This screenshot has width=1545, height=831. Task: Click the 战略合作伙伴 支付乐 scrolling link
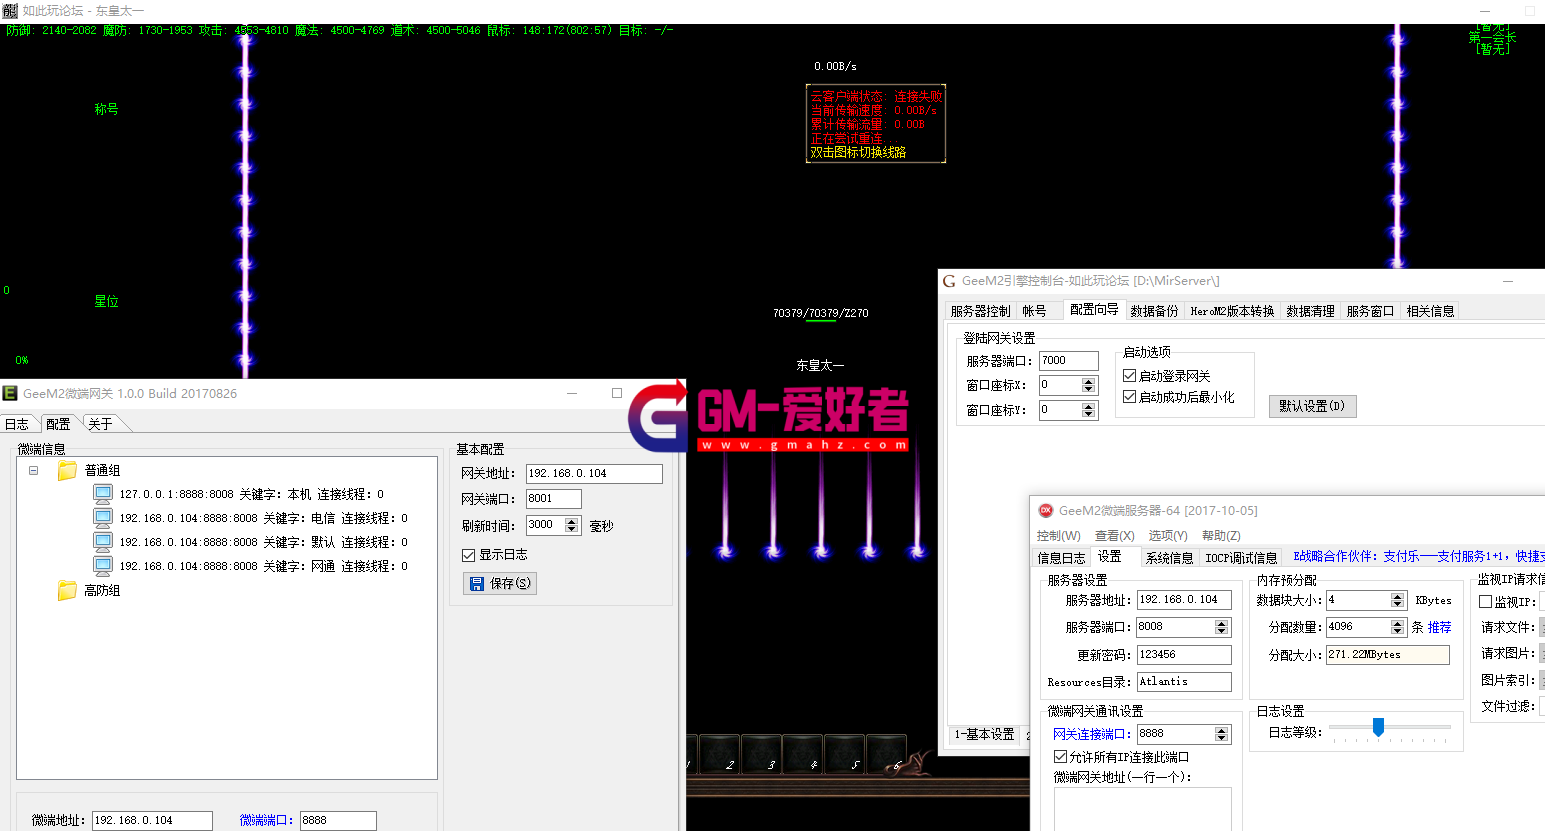pyautogui.click(x=1419, y=556)
